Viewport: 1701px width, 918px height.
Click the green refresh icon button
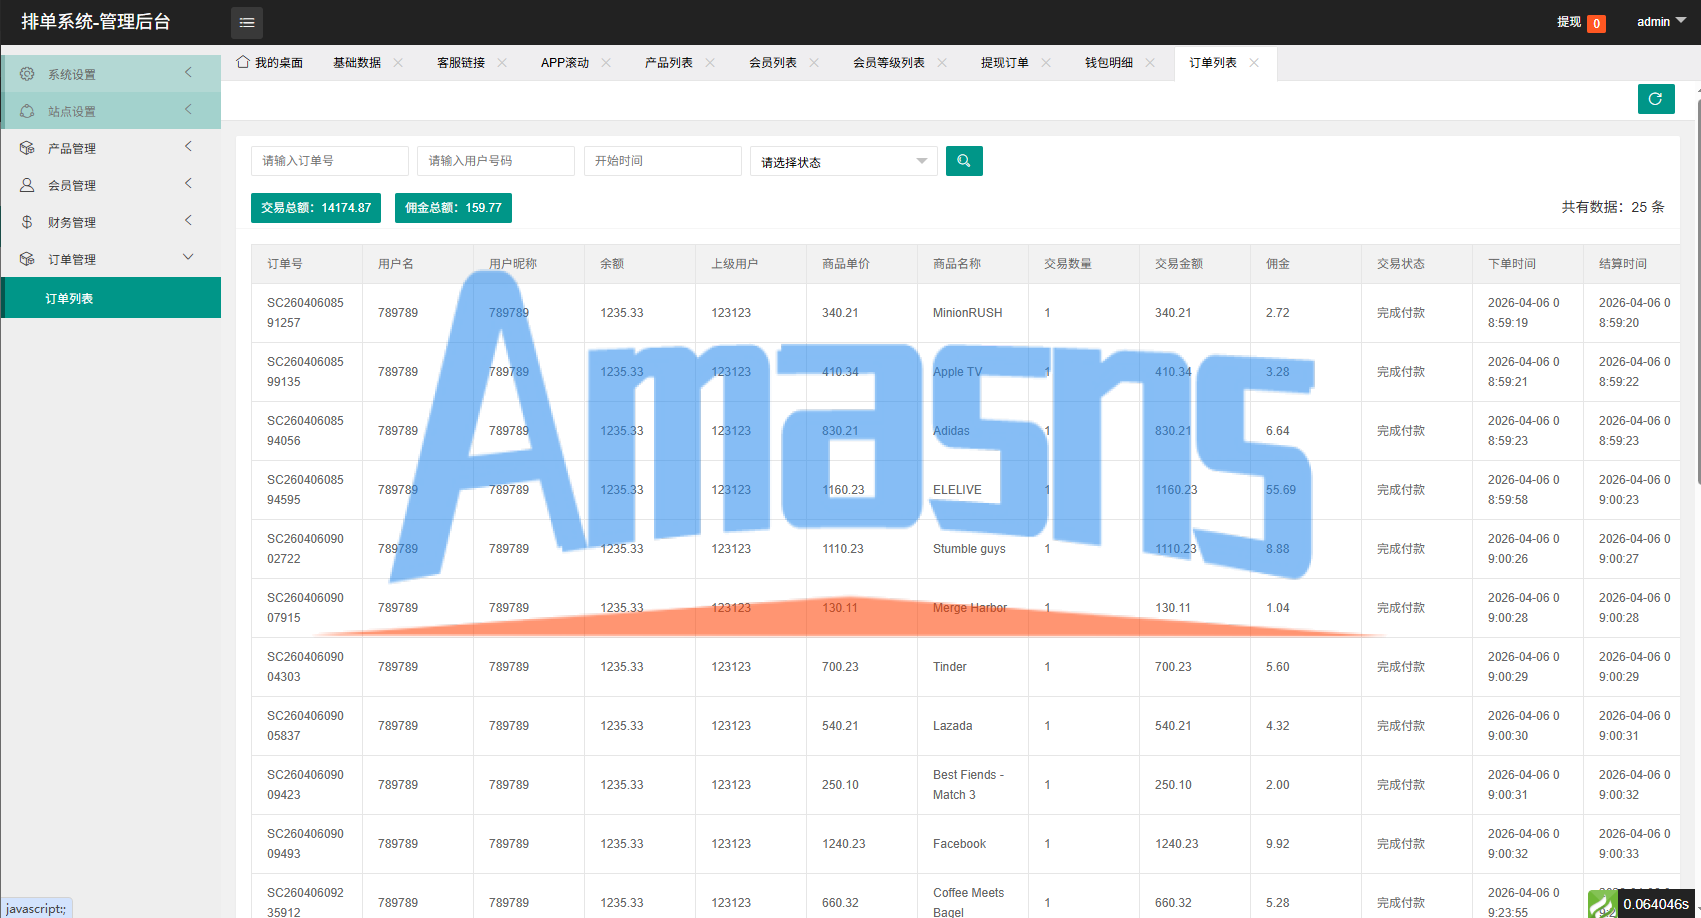[1656, 99]
